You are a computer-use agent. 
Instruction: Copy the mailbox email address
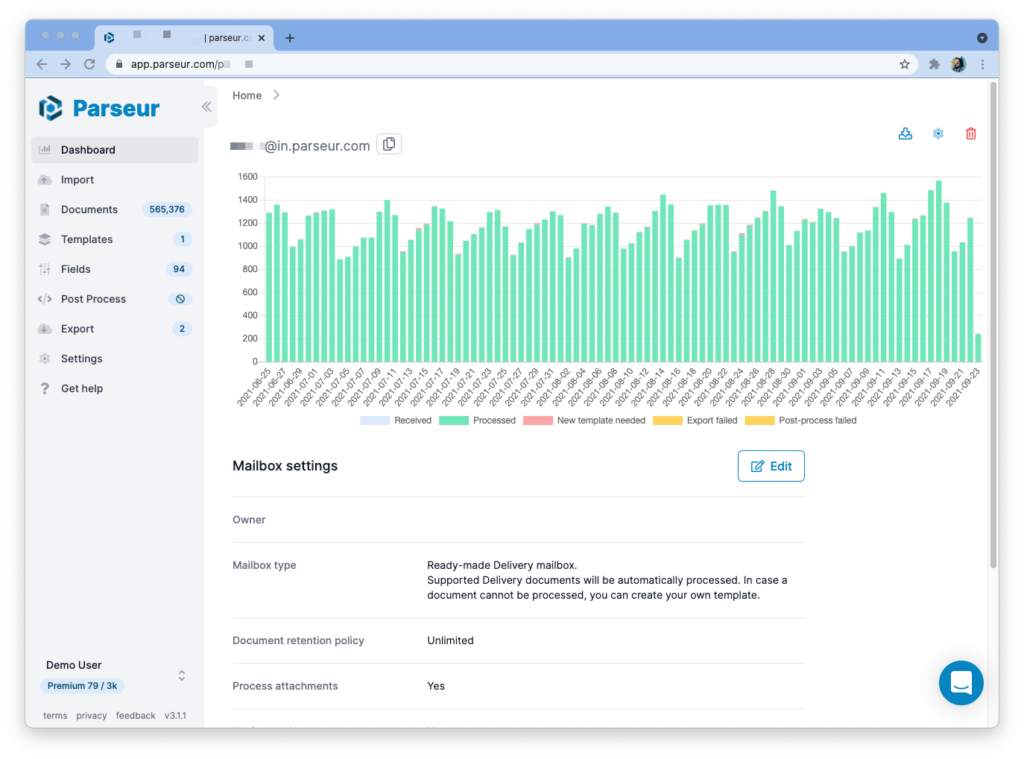(x=388, y=143)
